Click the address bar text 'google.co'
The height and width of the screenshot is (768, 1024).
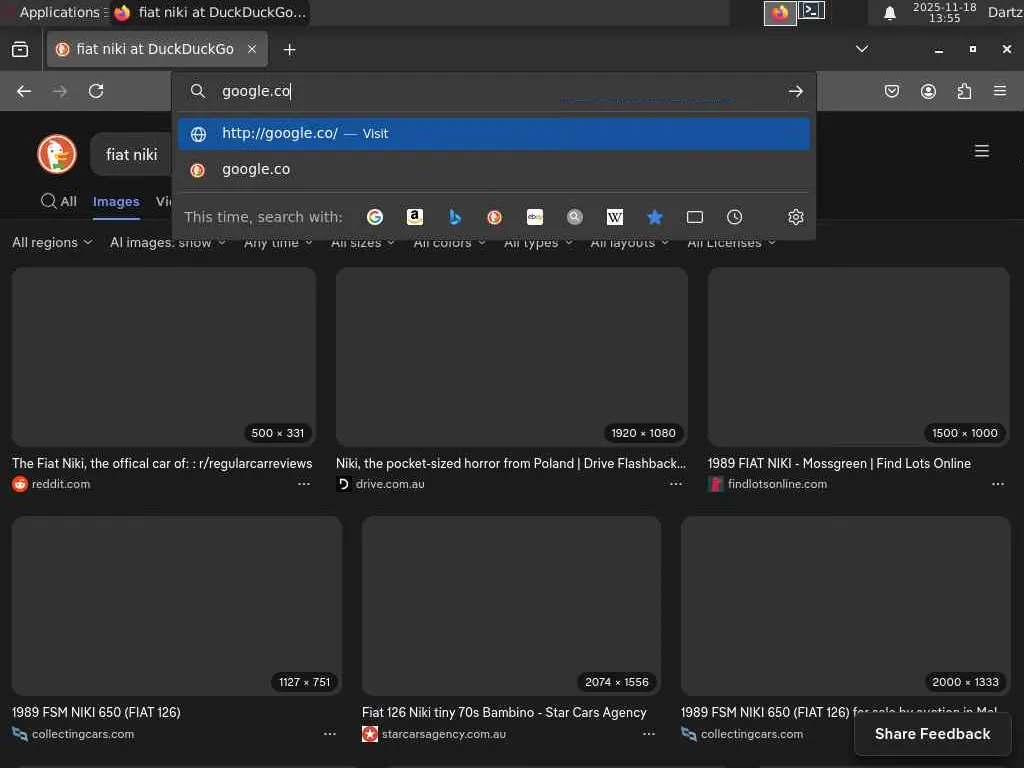pos(256,91)
